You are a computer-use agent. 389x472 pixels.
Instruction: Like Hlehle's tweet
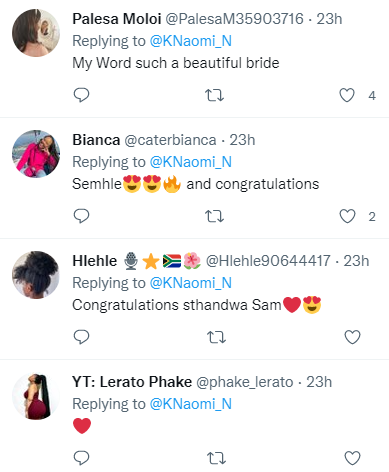(352, 337)
